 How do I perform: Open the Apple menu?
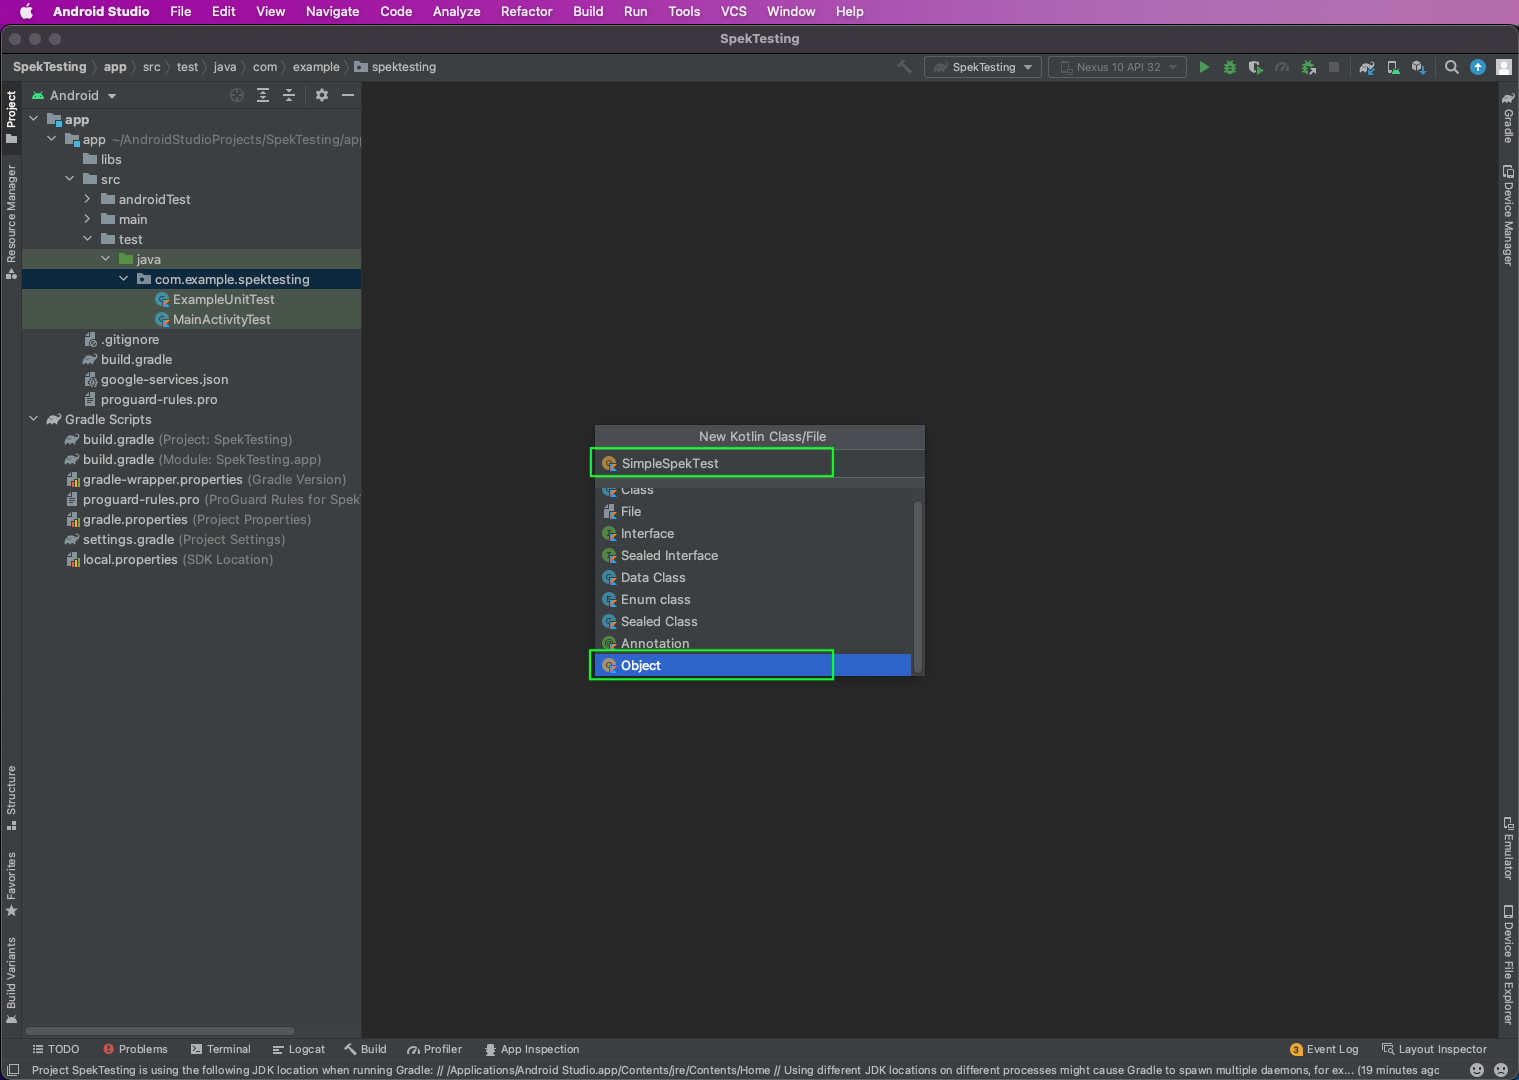tap(27, 11)
